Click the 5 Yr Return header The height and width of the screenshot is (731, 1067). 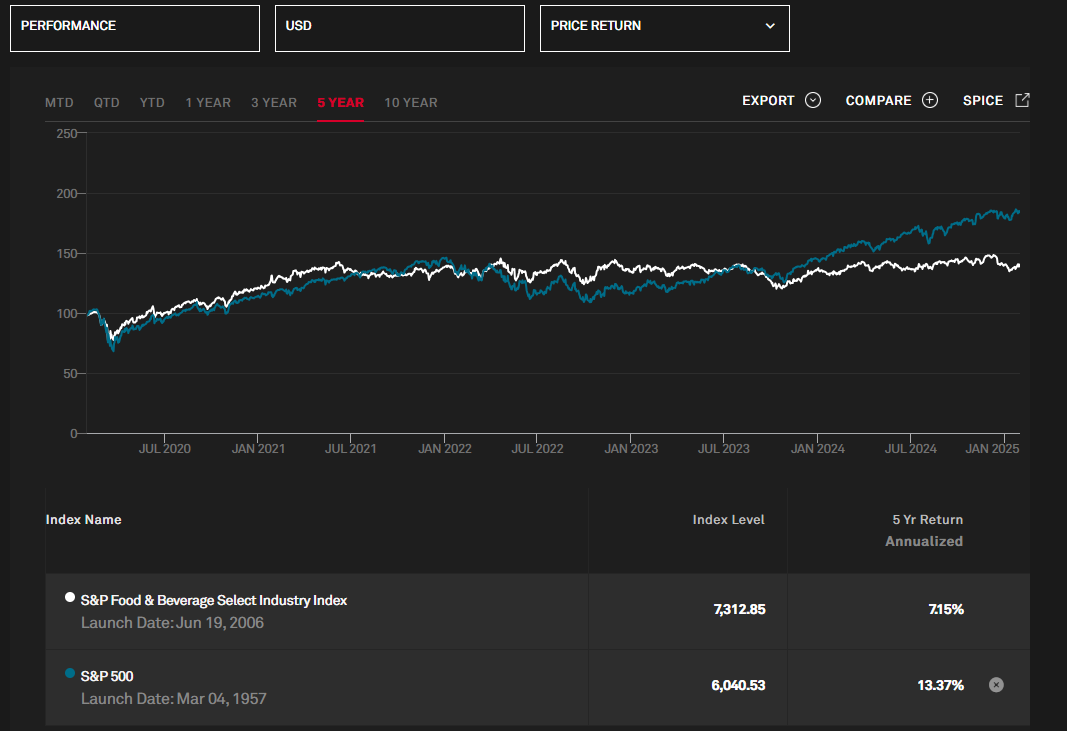(x=928, y=520)
